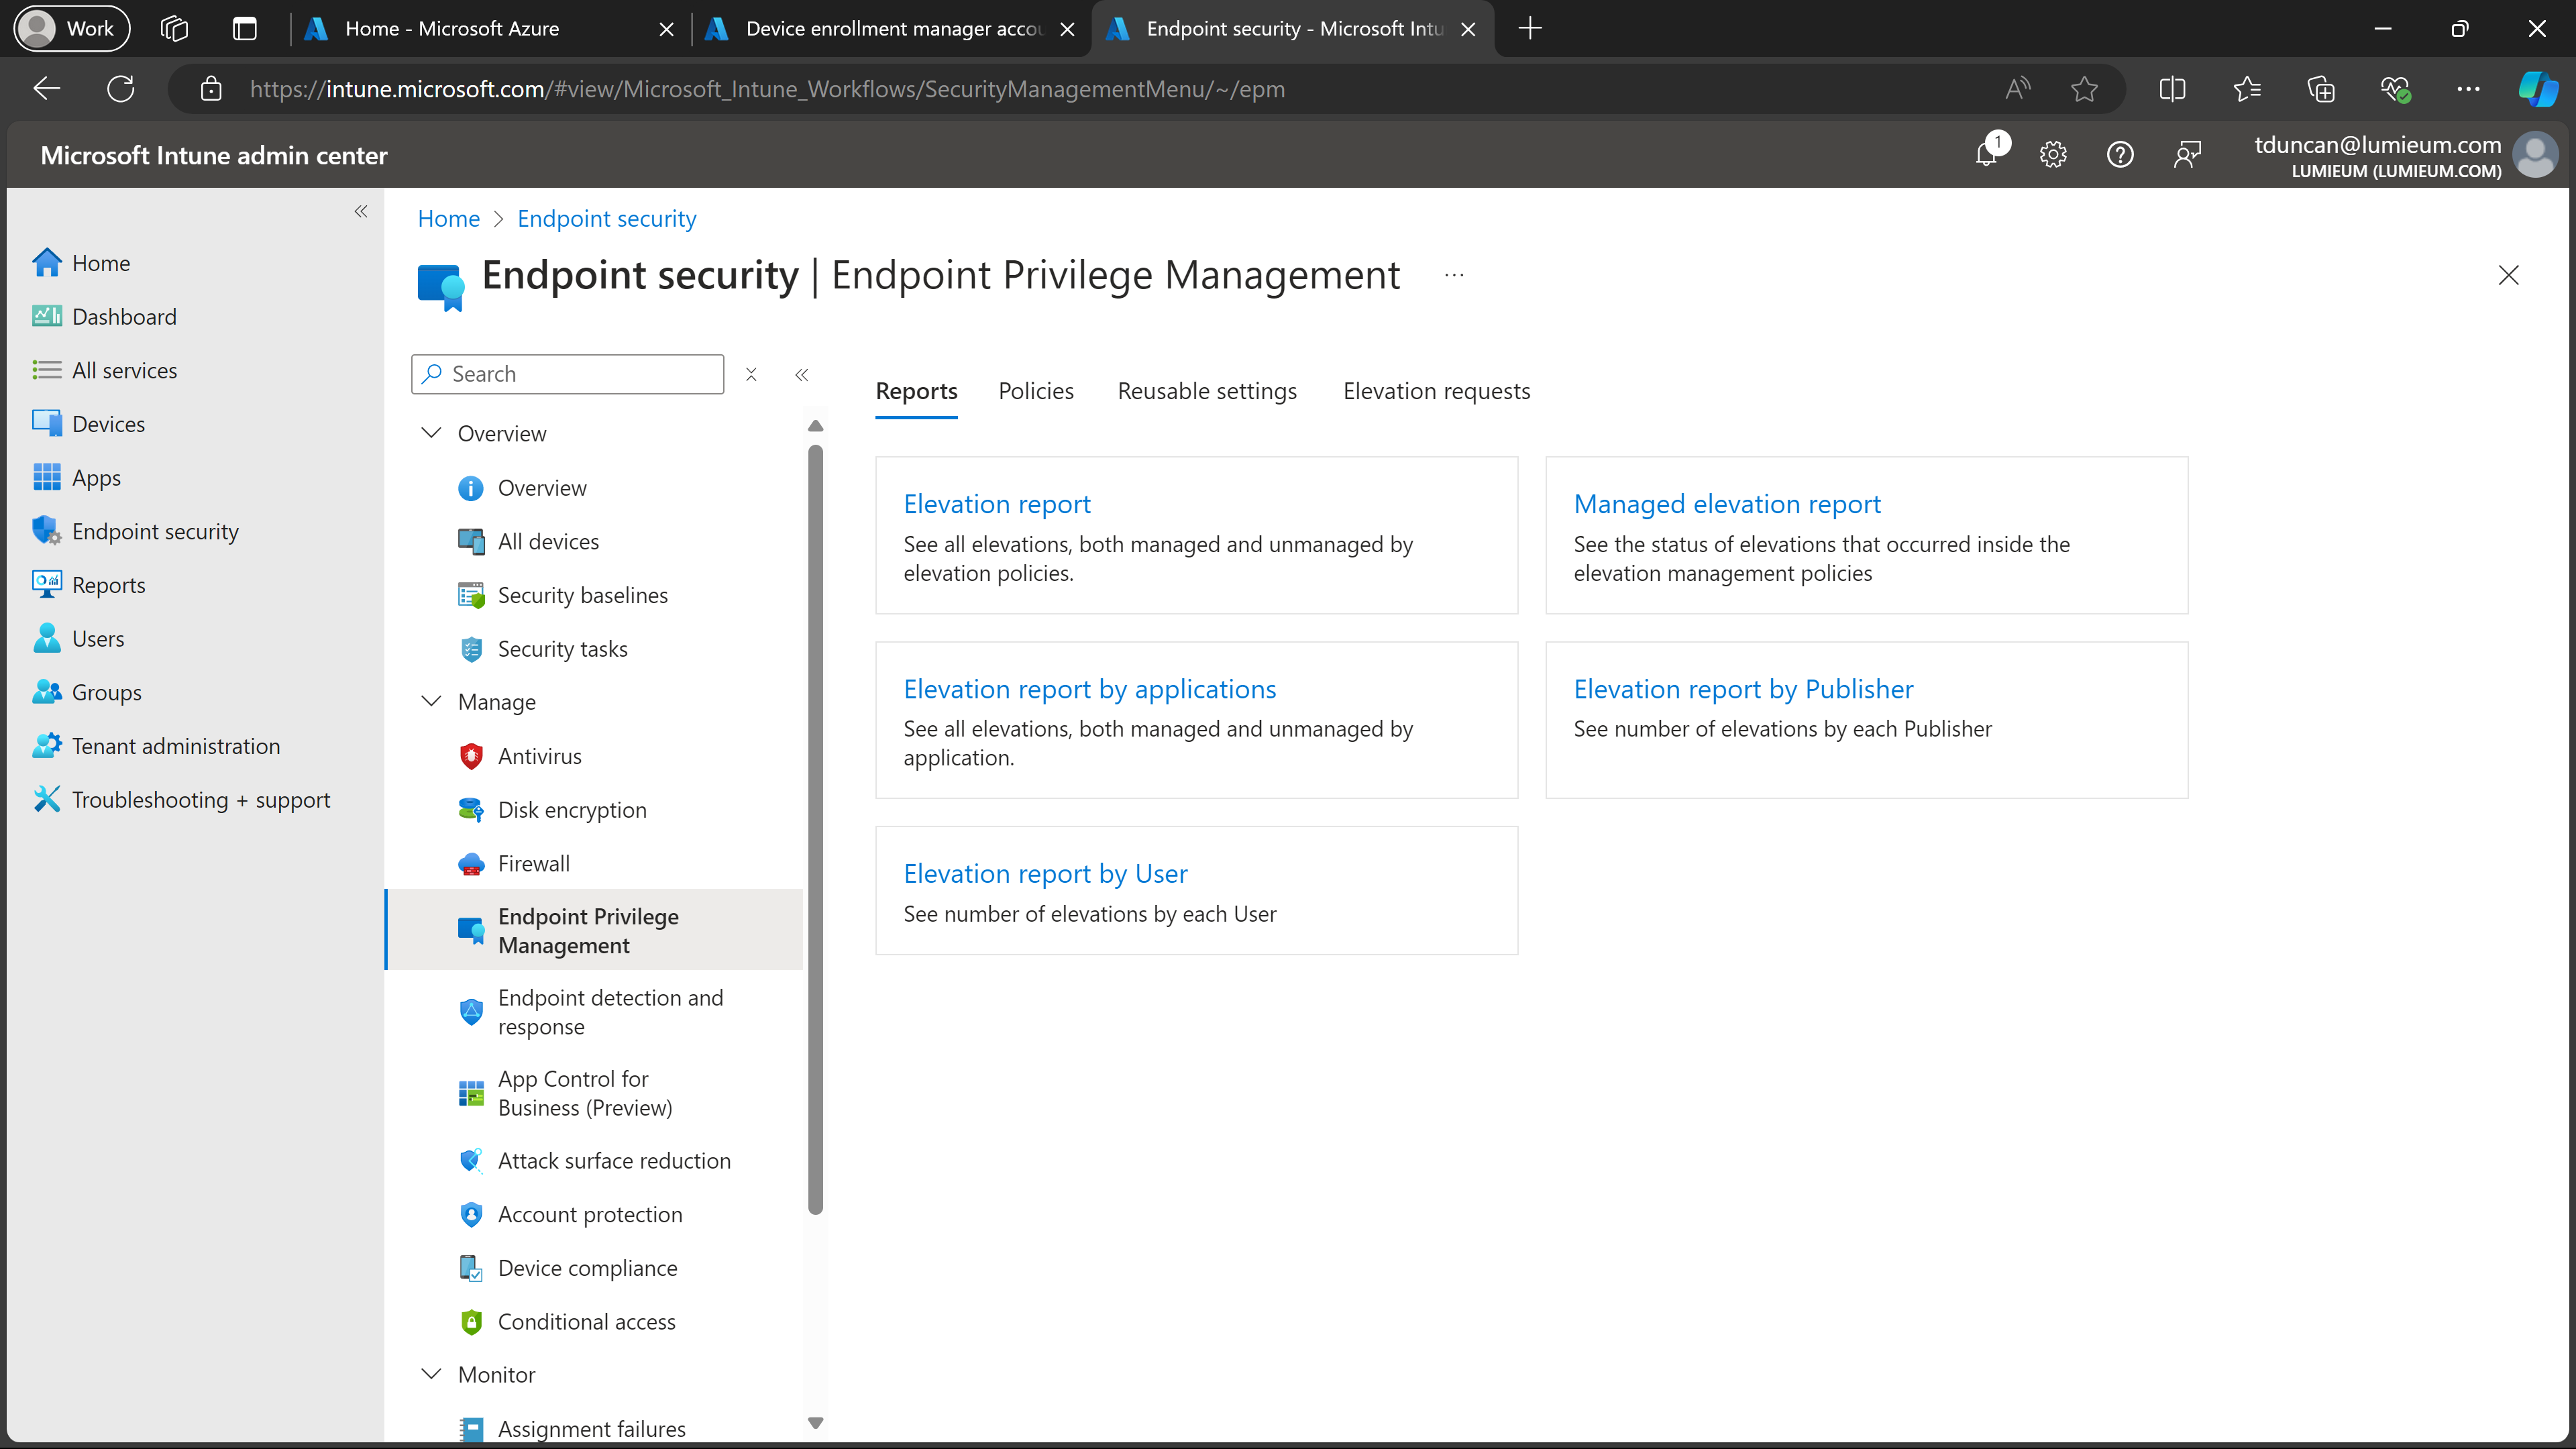Open Elevation report by Publisher
Screen dimensions: 2576x1449
coord(1743,689)
